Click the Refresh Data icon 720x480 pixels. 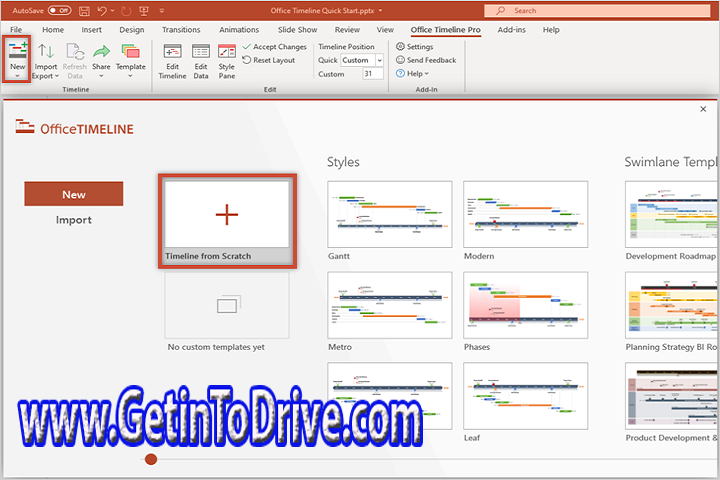[x=74, y=61]
